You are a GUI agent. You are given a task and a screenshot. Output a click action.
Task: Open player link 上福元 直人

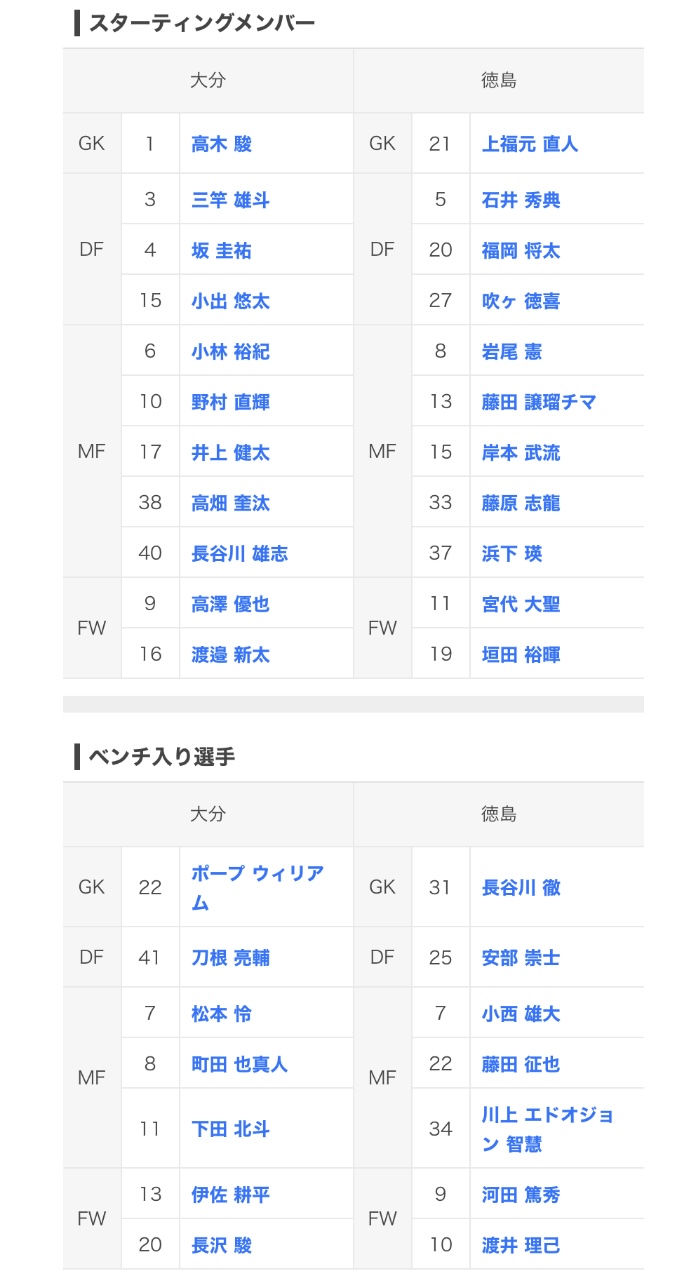[530, 144]
